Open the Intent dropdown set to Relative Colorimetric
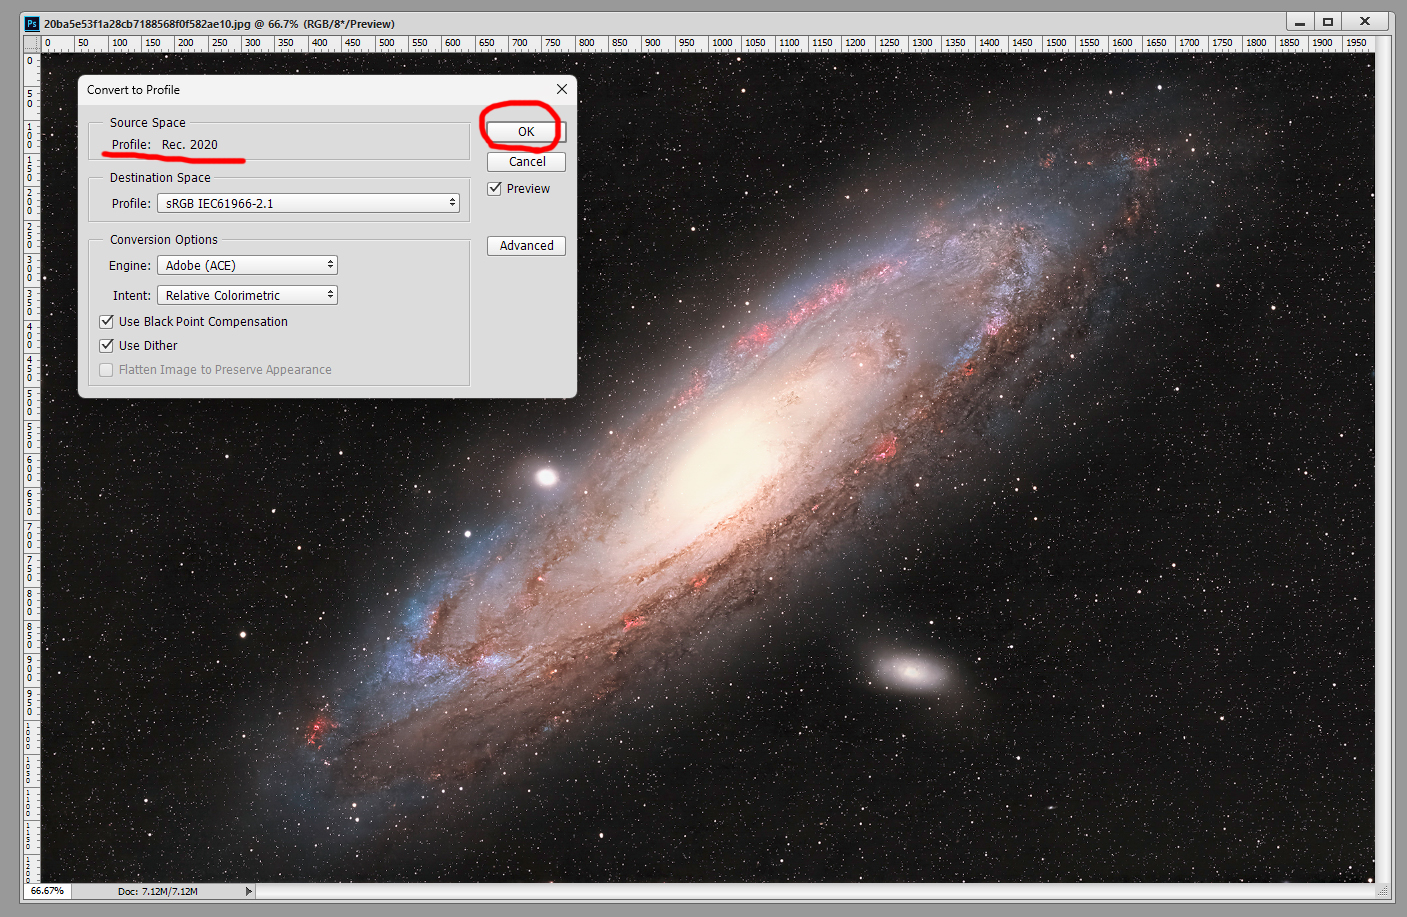 pos(247,295)
